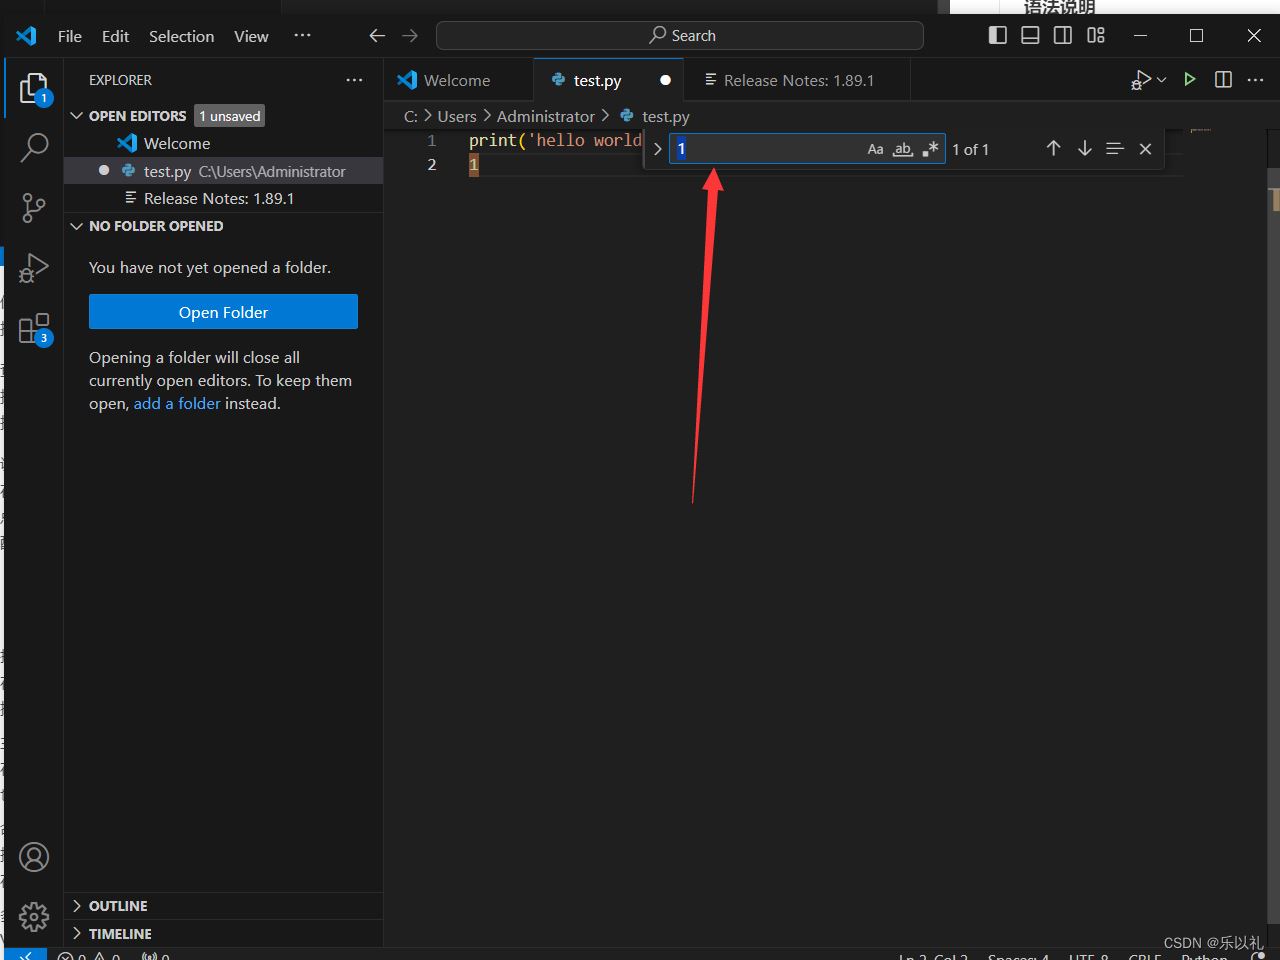Go to next match with down arrow
1280x960 pixels.
coord(1084,148)
